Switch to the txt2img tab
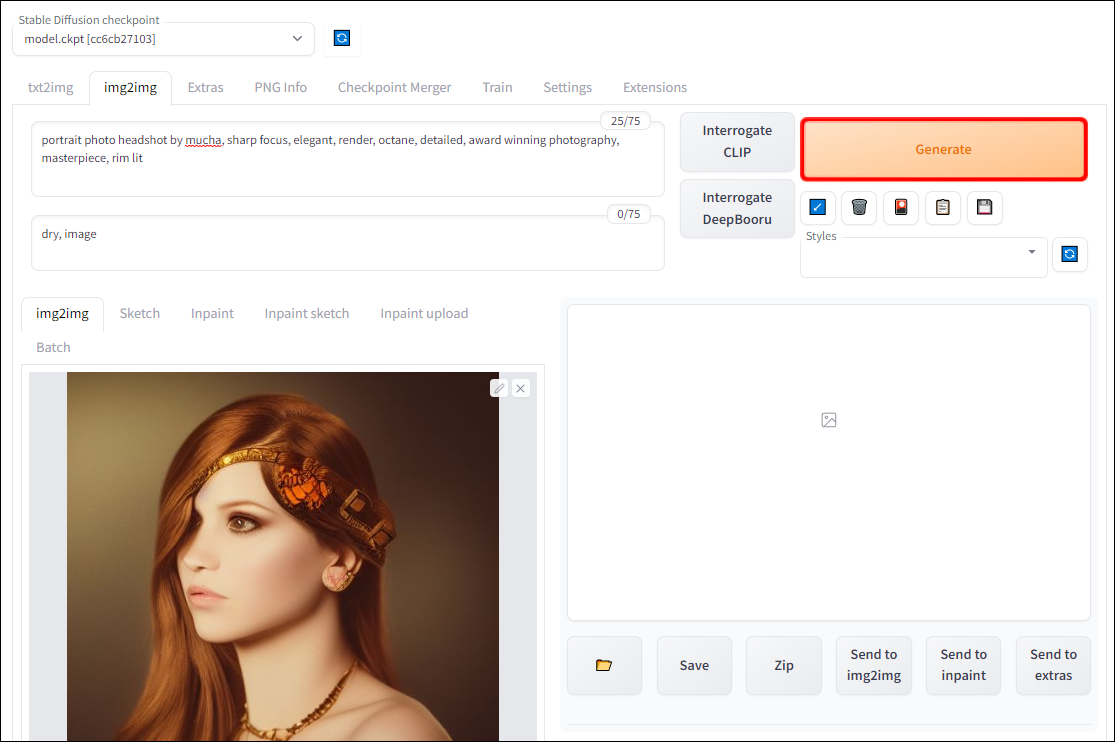 (x=50, y=88)
